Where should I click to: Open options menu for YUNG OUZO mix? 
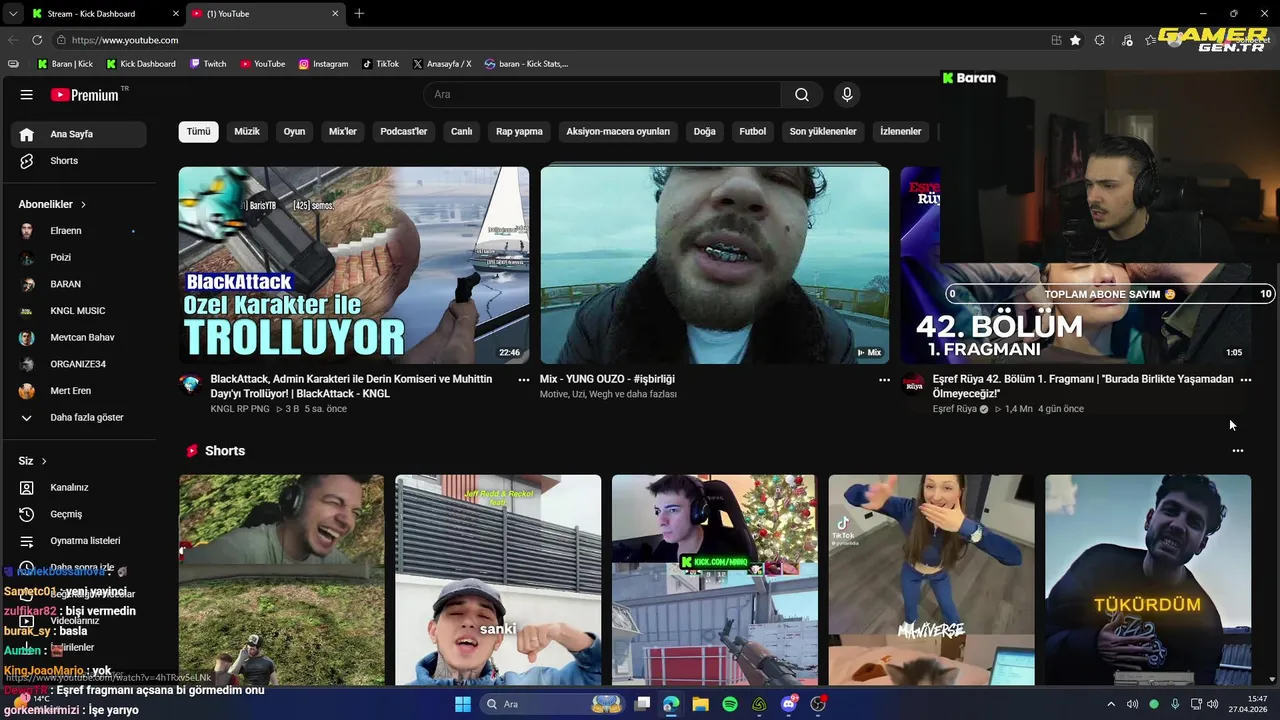pyautogui.click(x=884, y=380)
